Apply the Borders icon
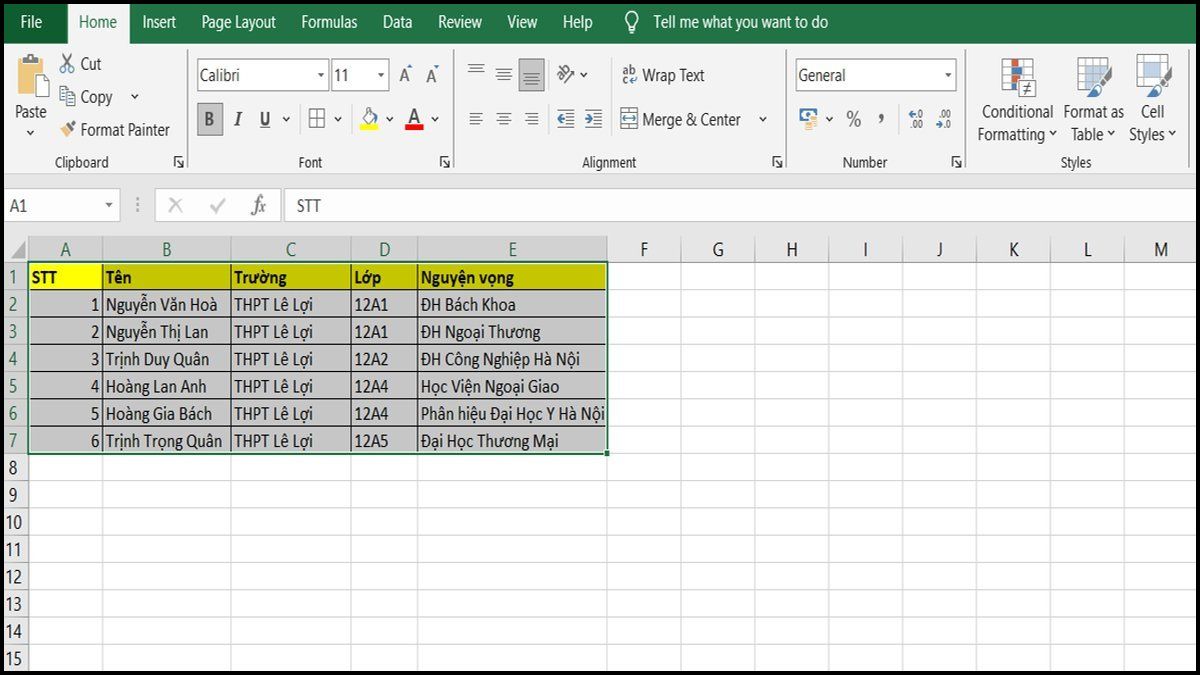 pyautogui.click(x=317, y=119)
